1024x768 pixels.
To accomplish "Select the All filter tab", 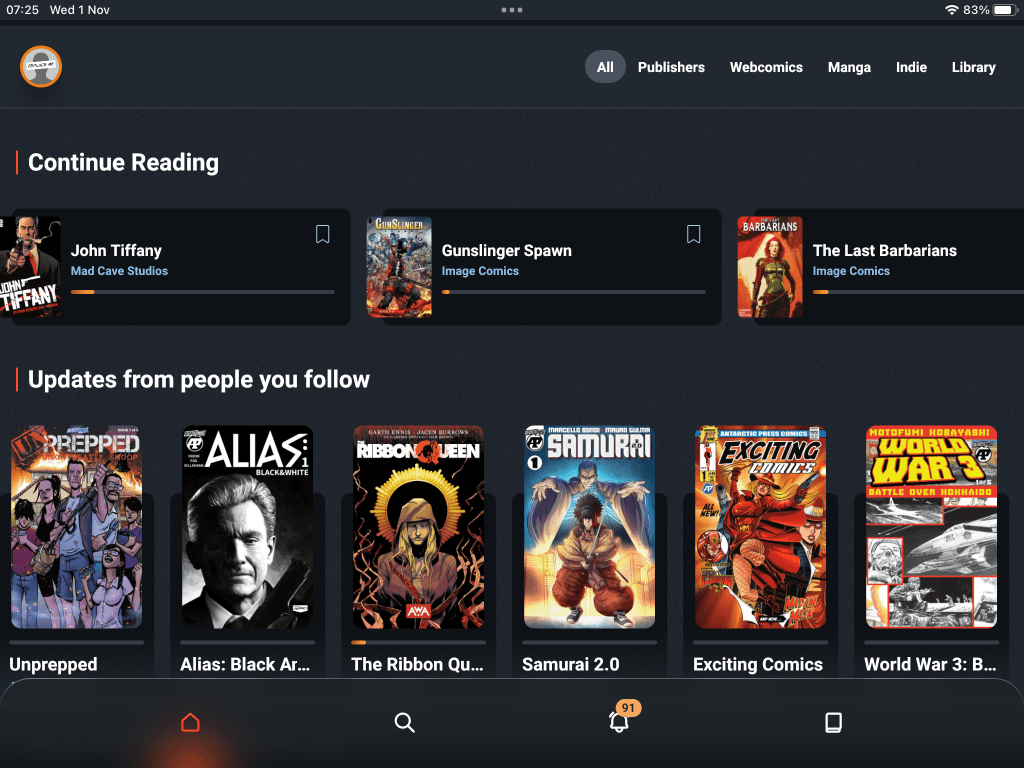I will click(605, 67).
